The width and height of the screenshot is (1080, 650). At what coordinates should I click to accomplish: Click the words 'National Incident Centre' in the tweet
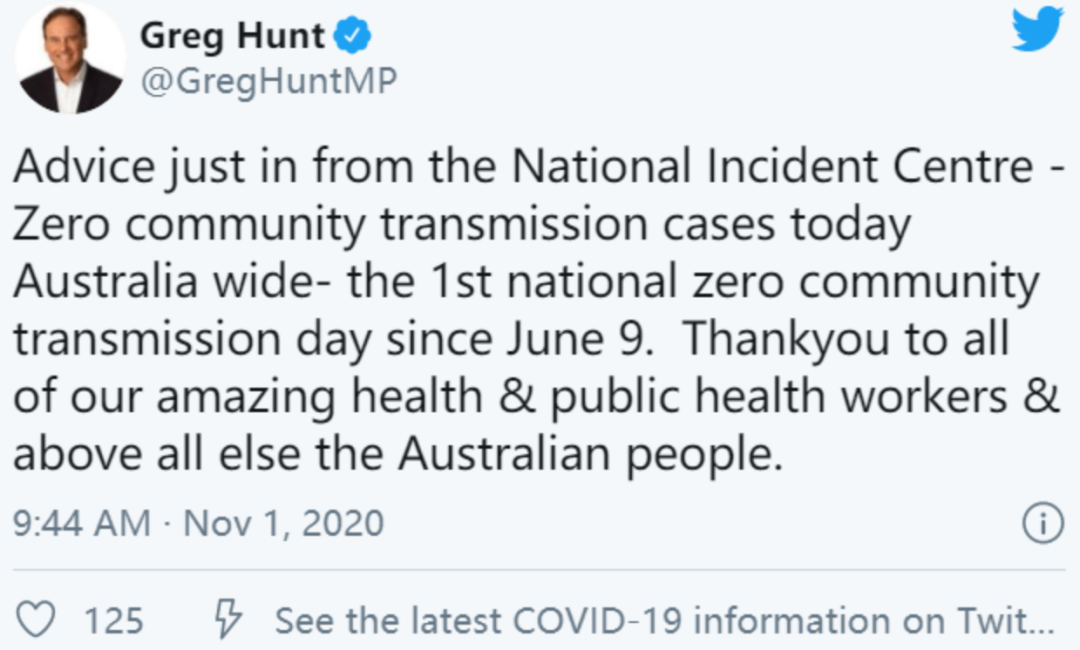[x=772, y=167]
